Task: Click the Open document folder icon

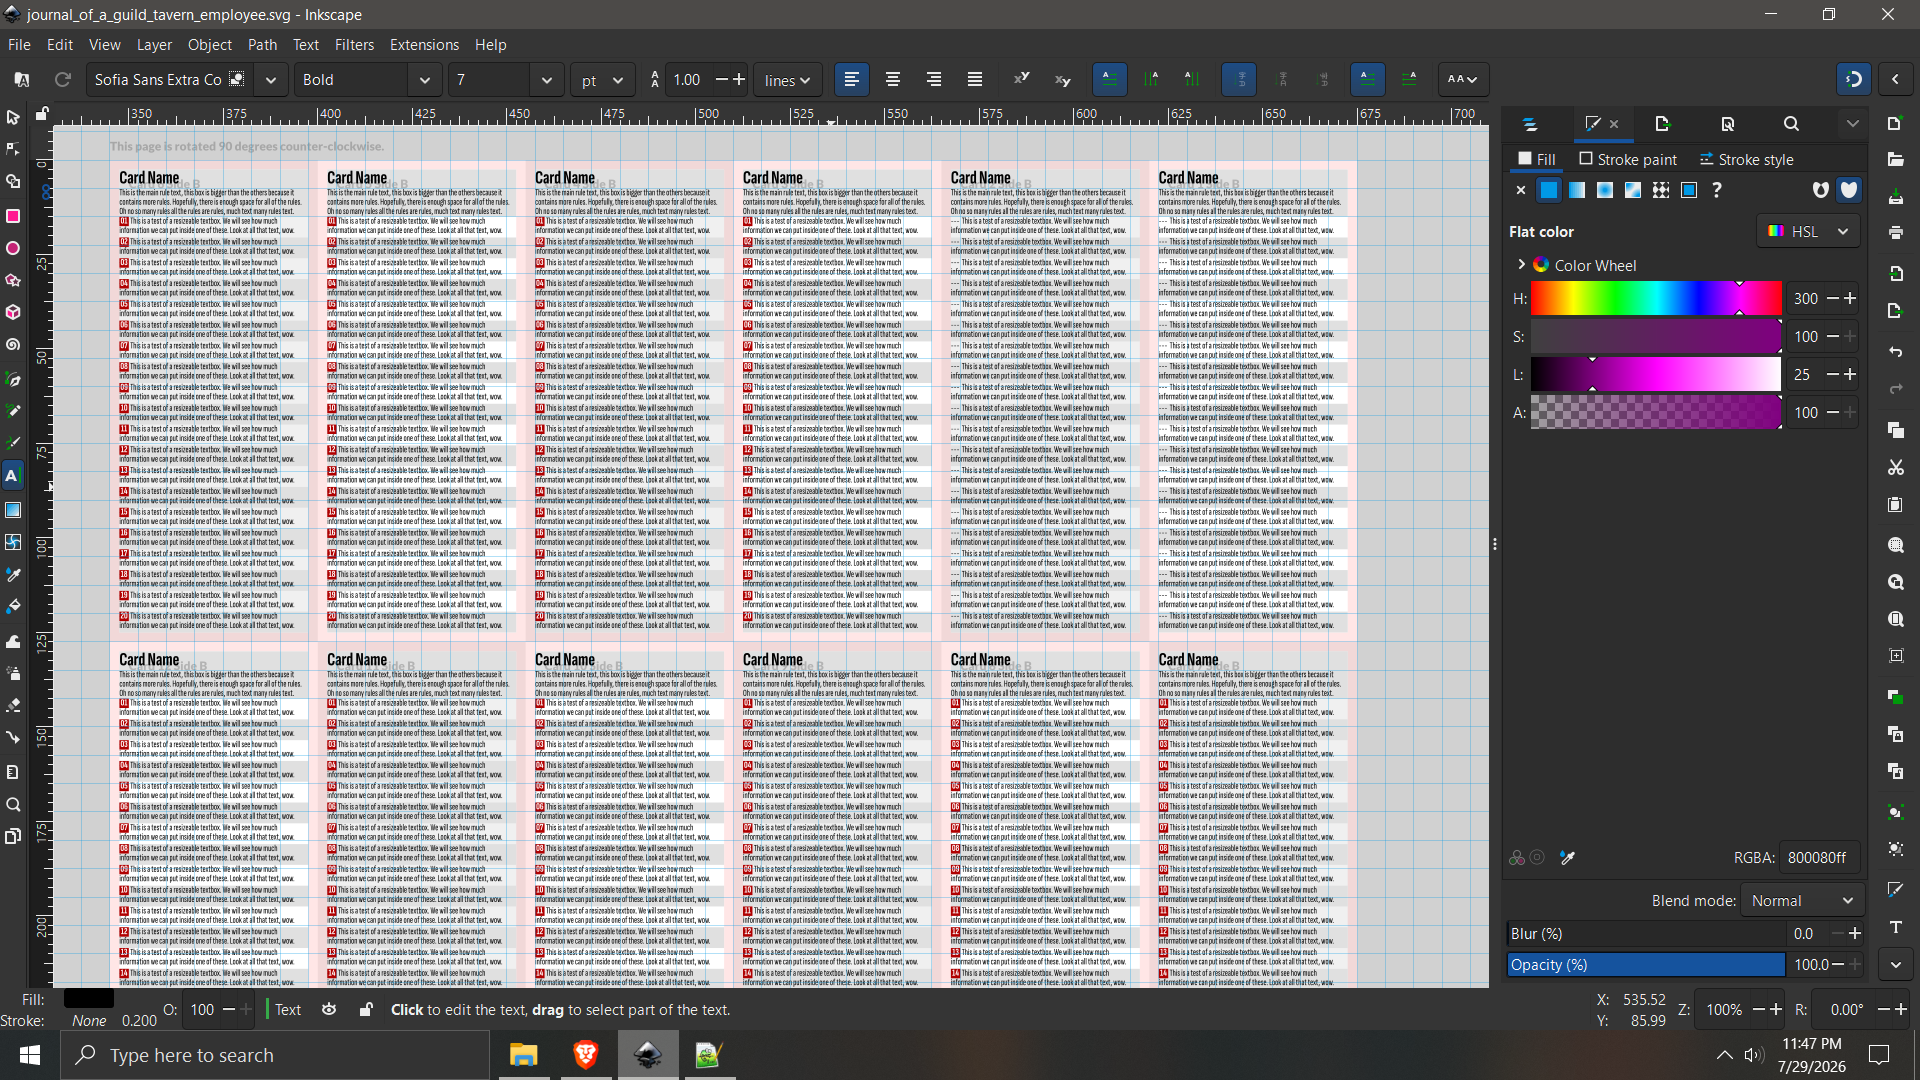Action: click(x=1895, y=159)
